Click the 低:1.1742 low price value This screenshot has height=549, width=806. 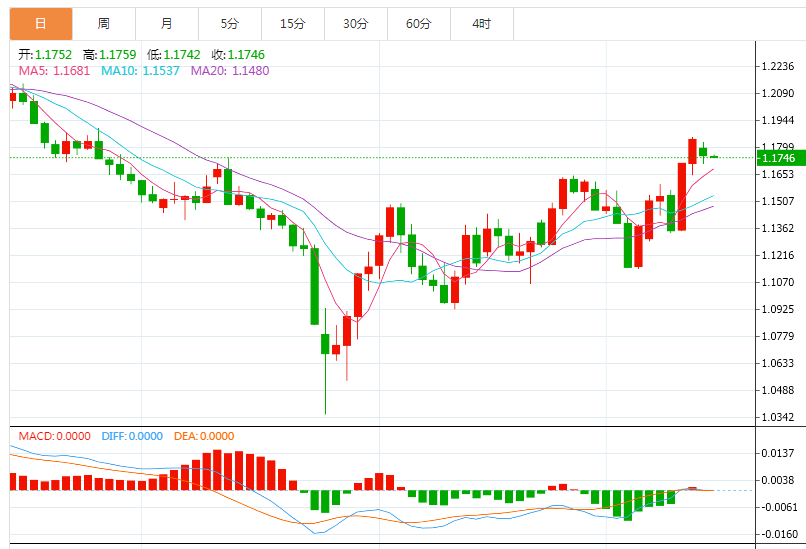tap(174, 54)
